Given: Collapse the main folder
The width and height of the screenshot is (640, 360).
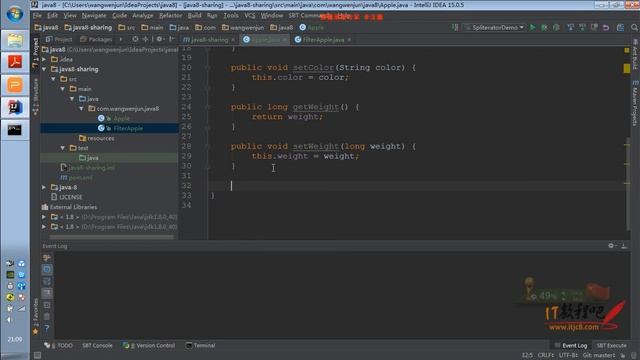Looking at the screenshot, I should (x=63, y=89).
